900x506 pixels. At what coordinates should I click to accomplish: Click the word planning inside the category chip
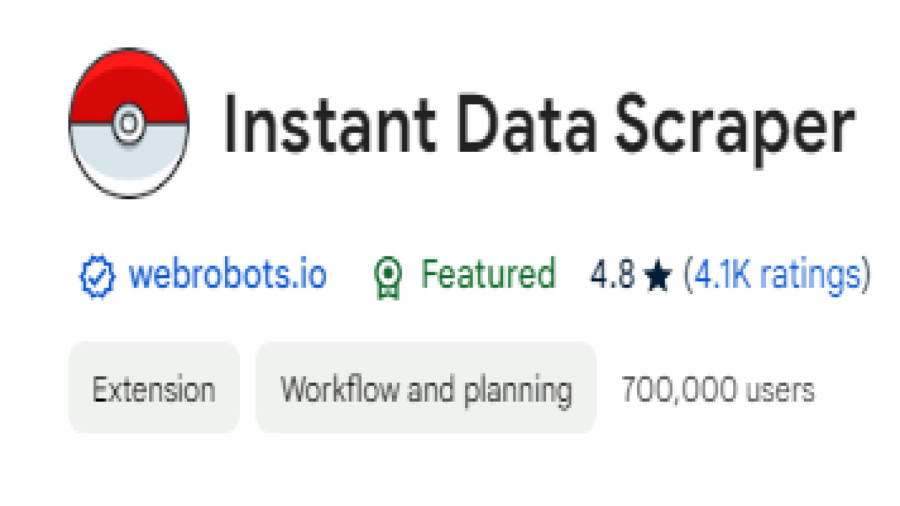tap(518, 391)
